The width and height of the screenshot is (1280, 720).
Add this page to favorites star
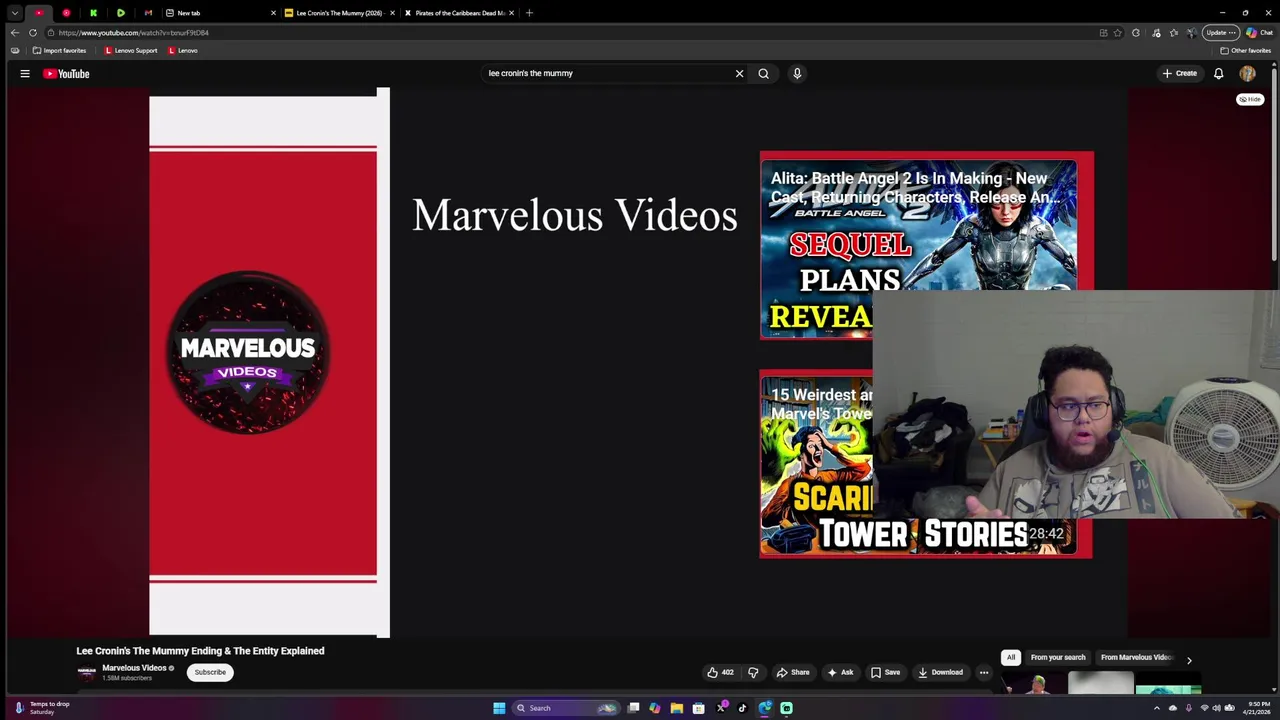[x=1118, y=32]
